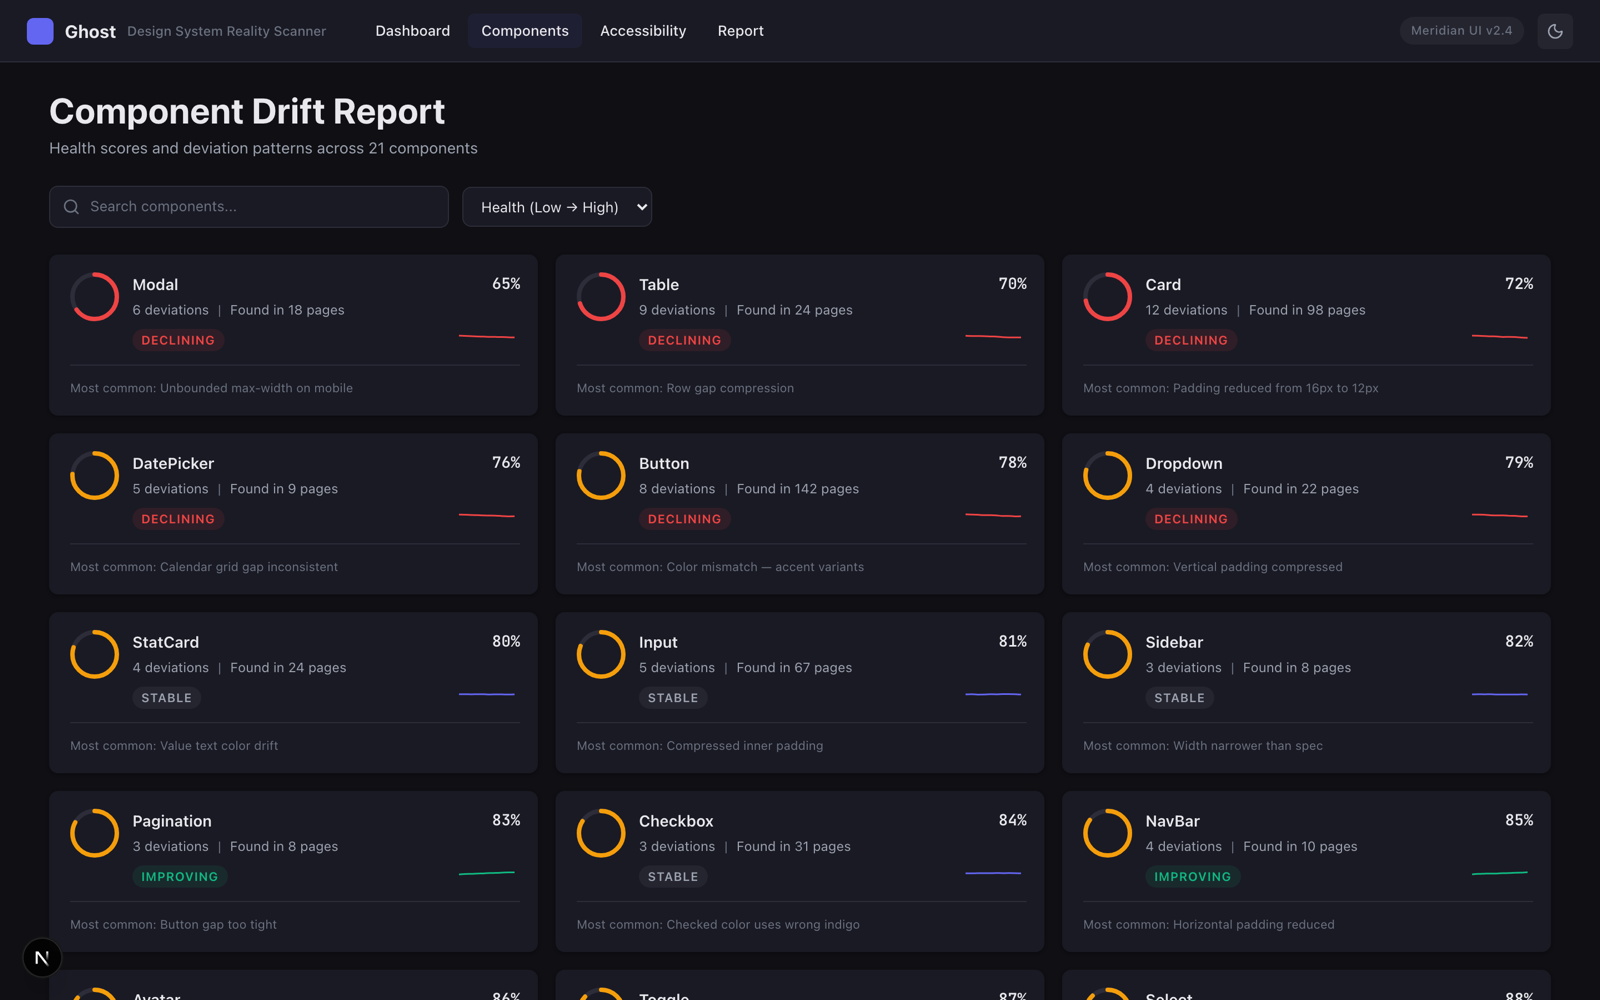Switch to the Accessibility tab

(643, 31)
